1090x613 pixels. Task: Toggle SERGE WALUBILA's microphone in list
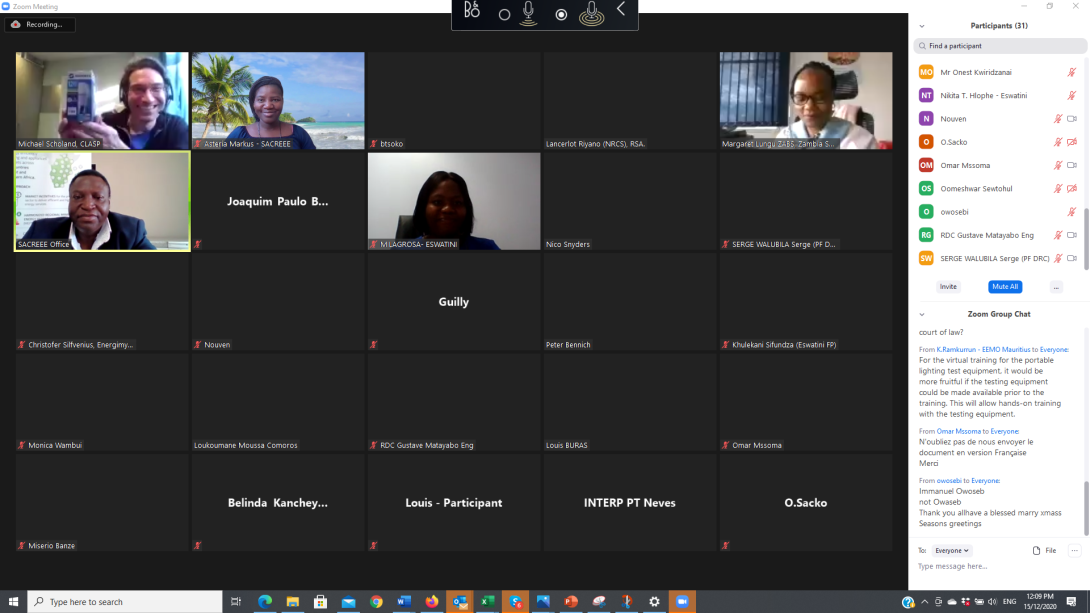[x=1058, y=259]
